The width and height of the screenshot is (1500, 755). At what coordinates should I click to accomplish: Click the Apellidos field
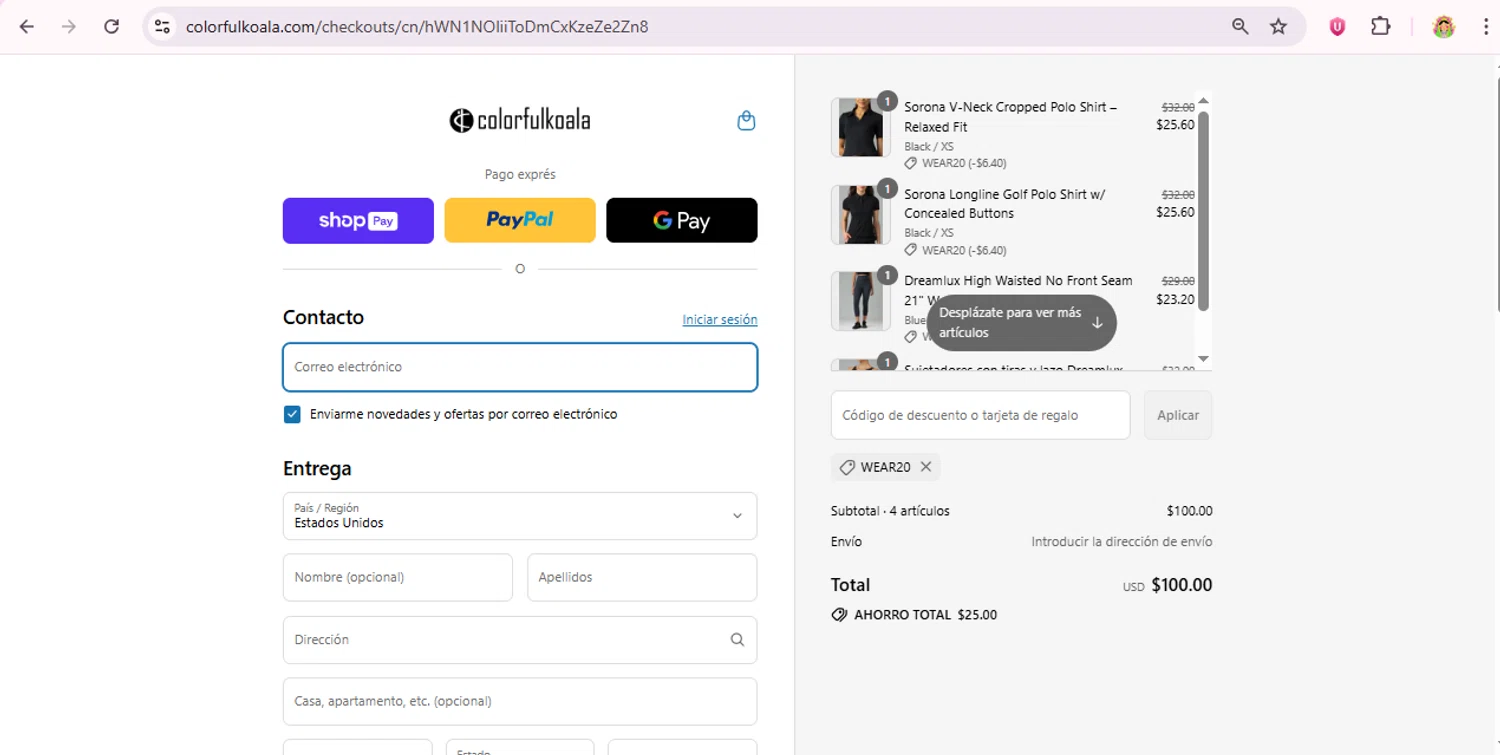[642, 577]
